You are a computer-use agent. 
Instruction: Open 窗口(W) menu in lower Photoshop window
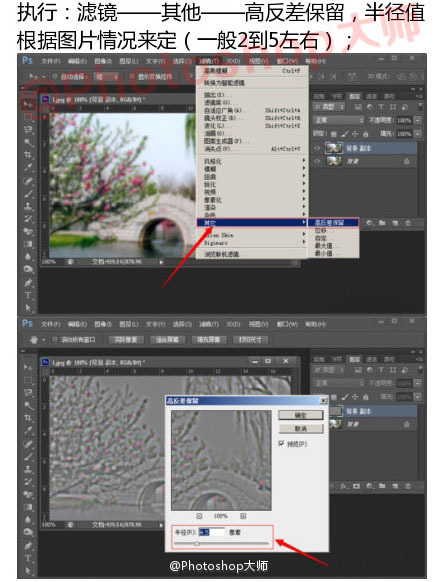287,324
